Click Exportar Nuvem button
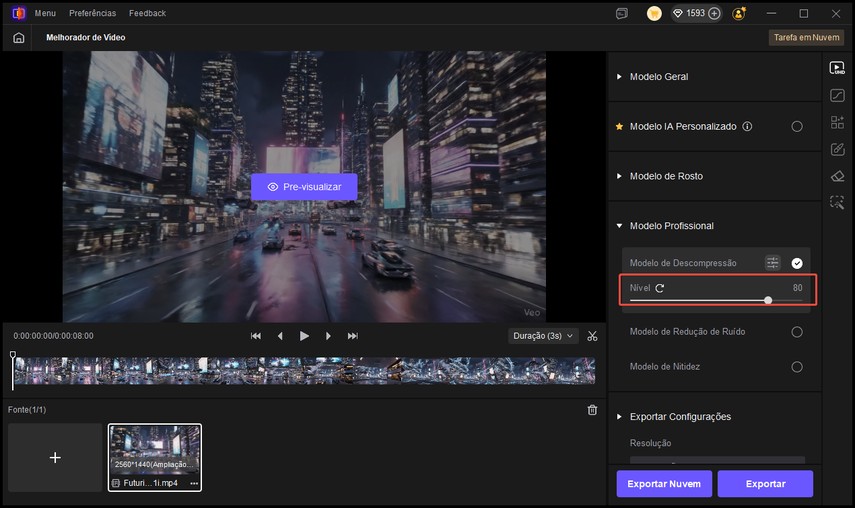Screen dimensions: 855x508 point(664,483)
